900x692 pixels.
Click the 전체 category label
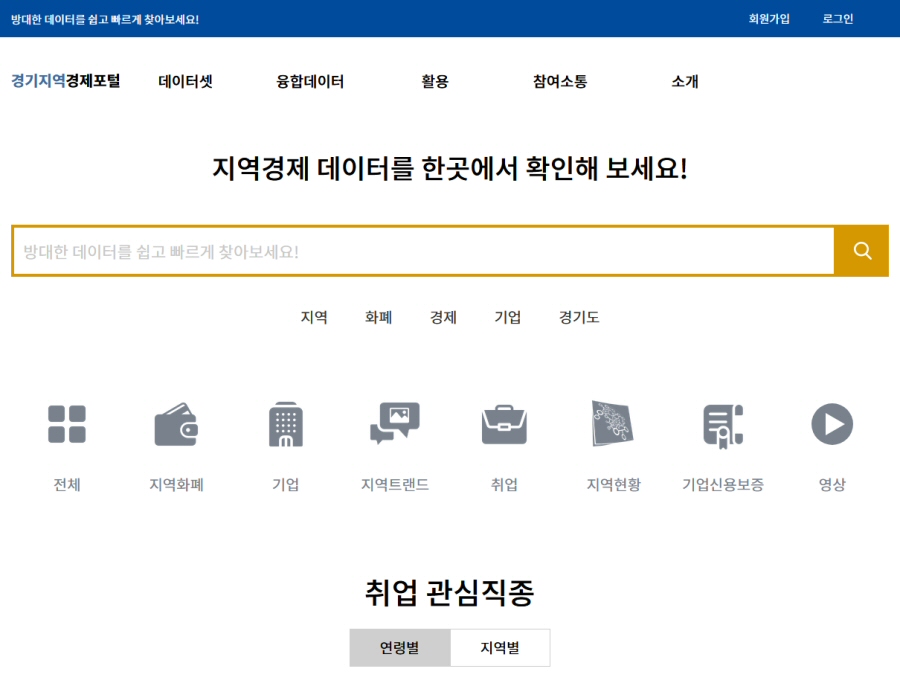pyautogui.click(x=67, y=485)
